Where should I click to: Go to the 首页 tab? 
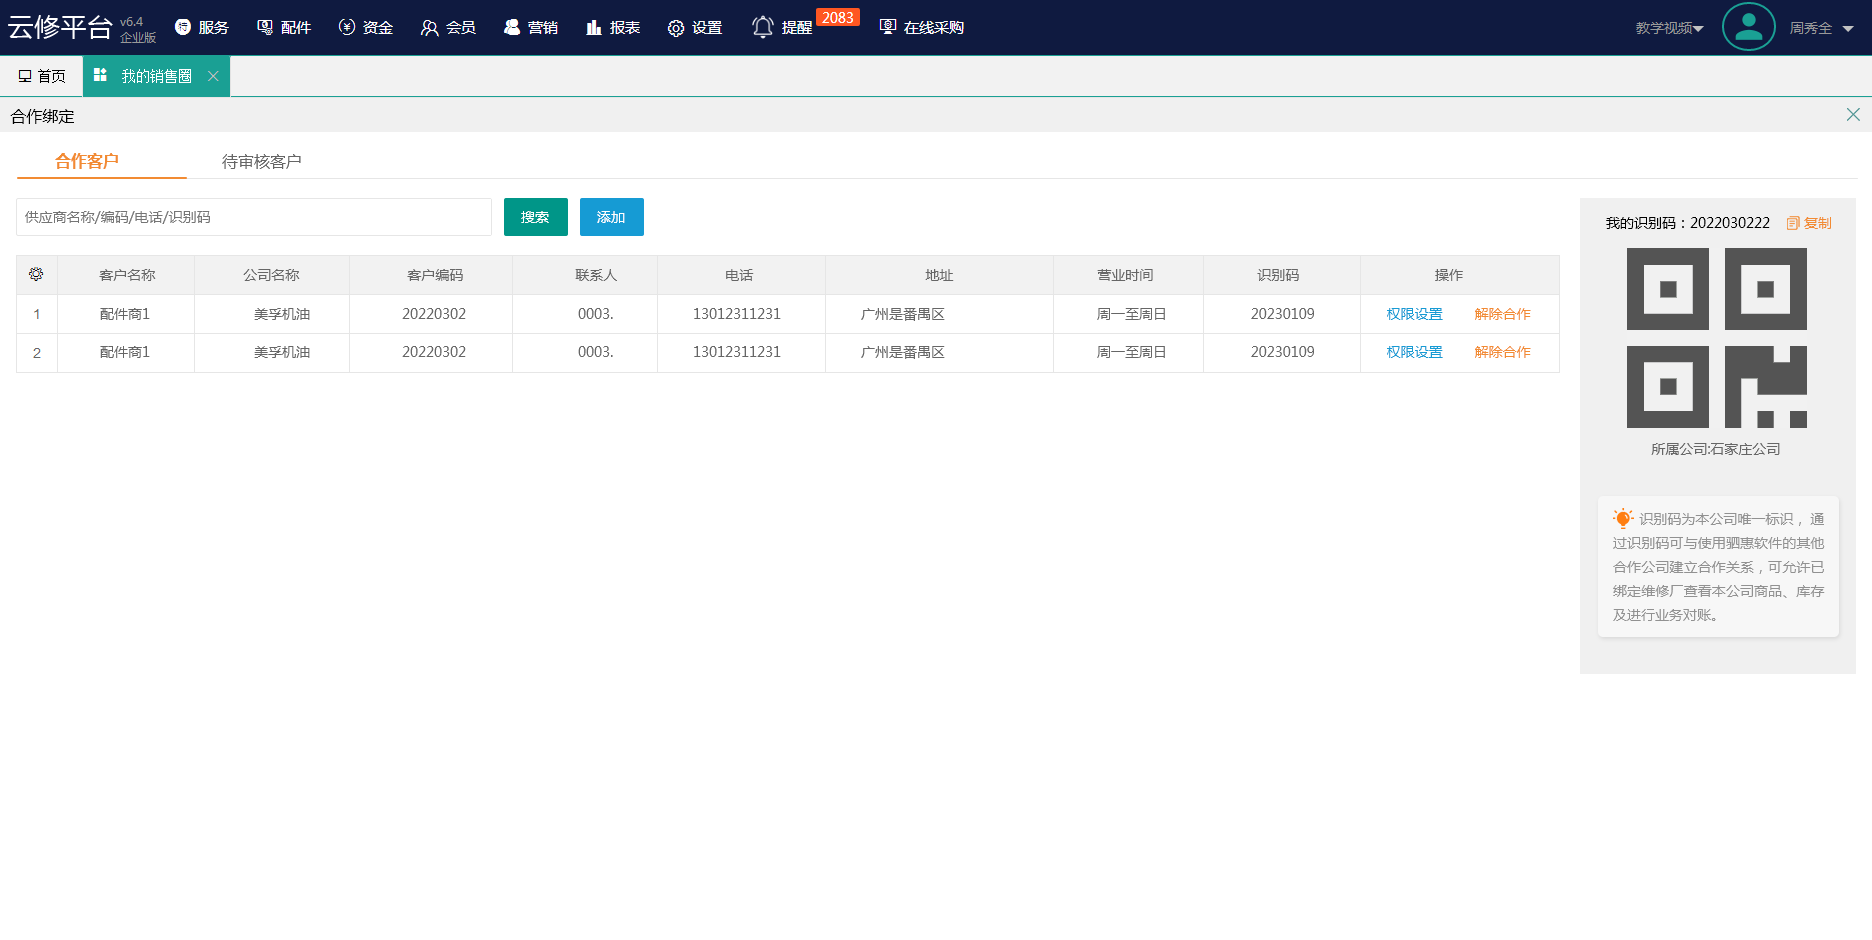(42, 76)
